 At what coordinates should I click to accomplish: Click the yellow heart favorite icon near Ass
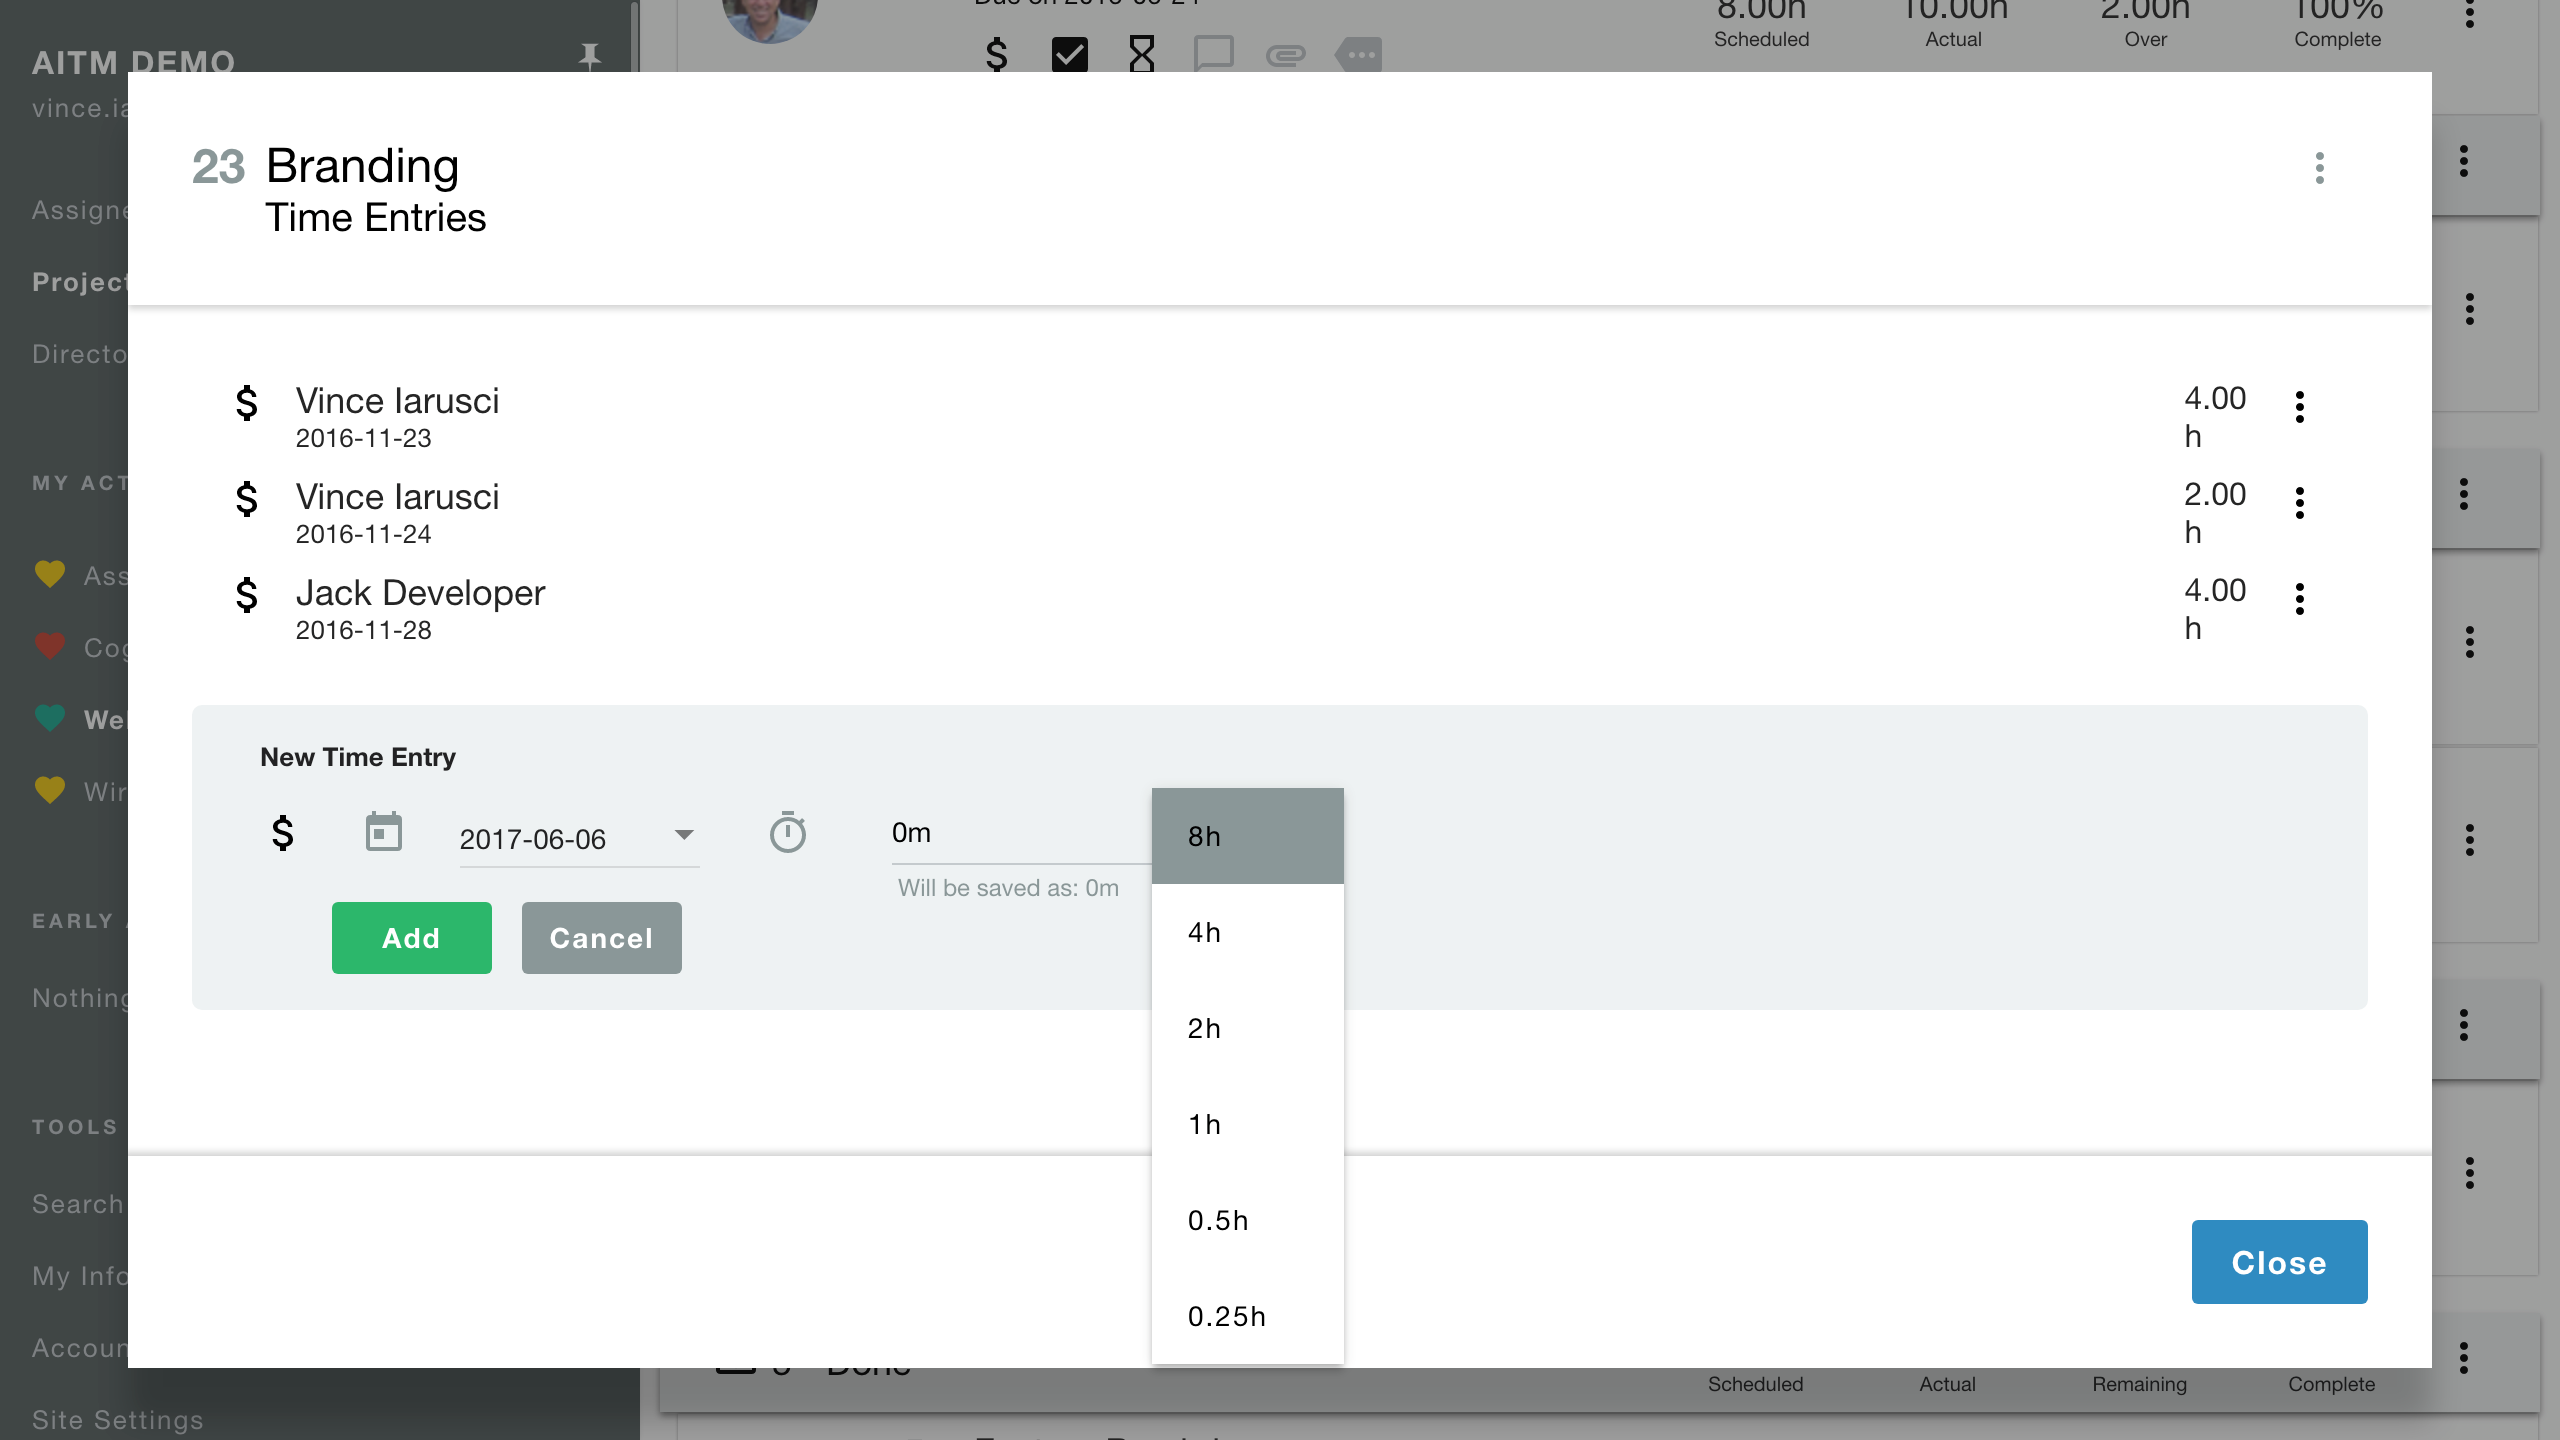tap(50, 575)
